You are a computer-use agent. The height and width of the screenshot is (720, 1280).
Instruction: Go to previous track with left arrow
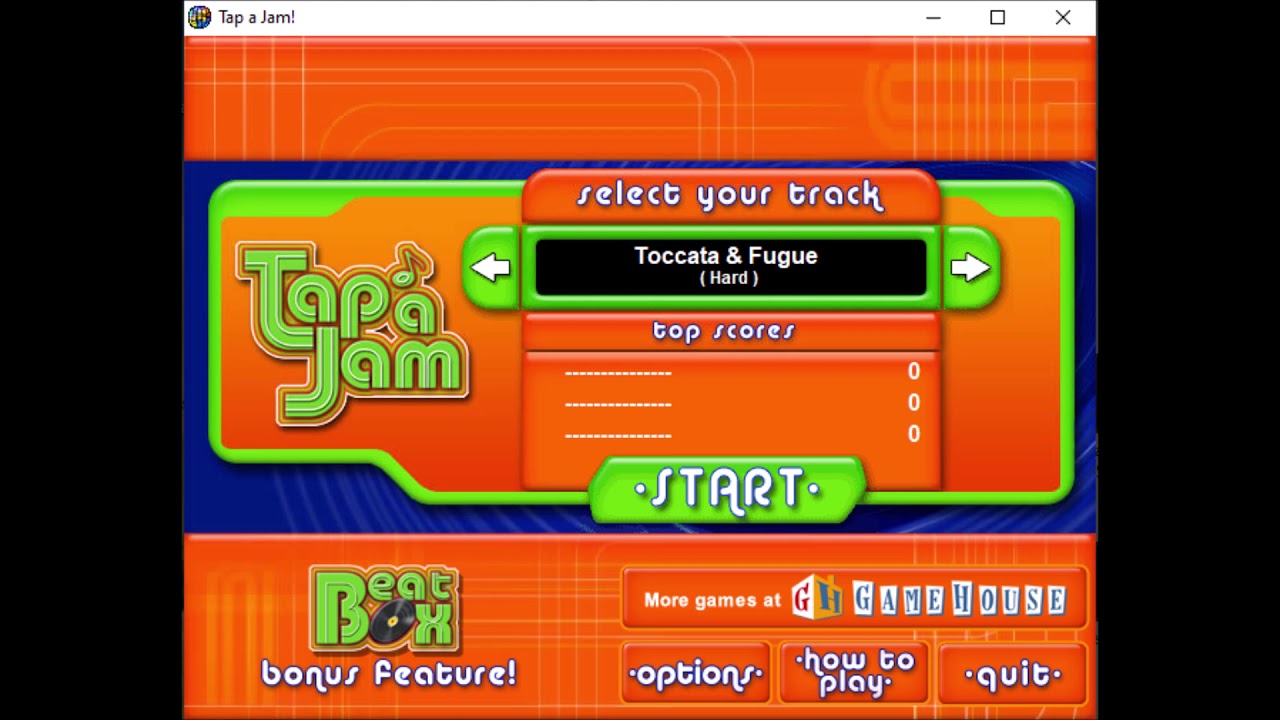coord(491,268)
